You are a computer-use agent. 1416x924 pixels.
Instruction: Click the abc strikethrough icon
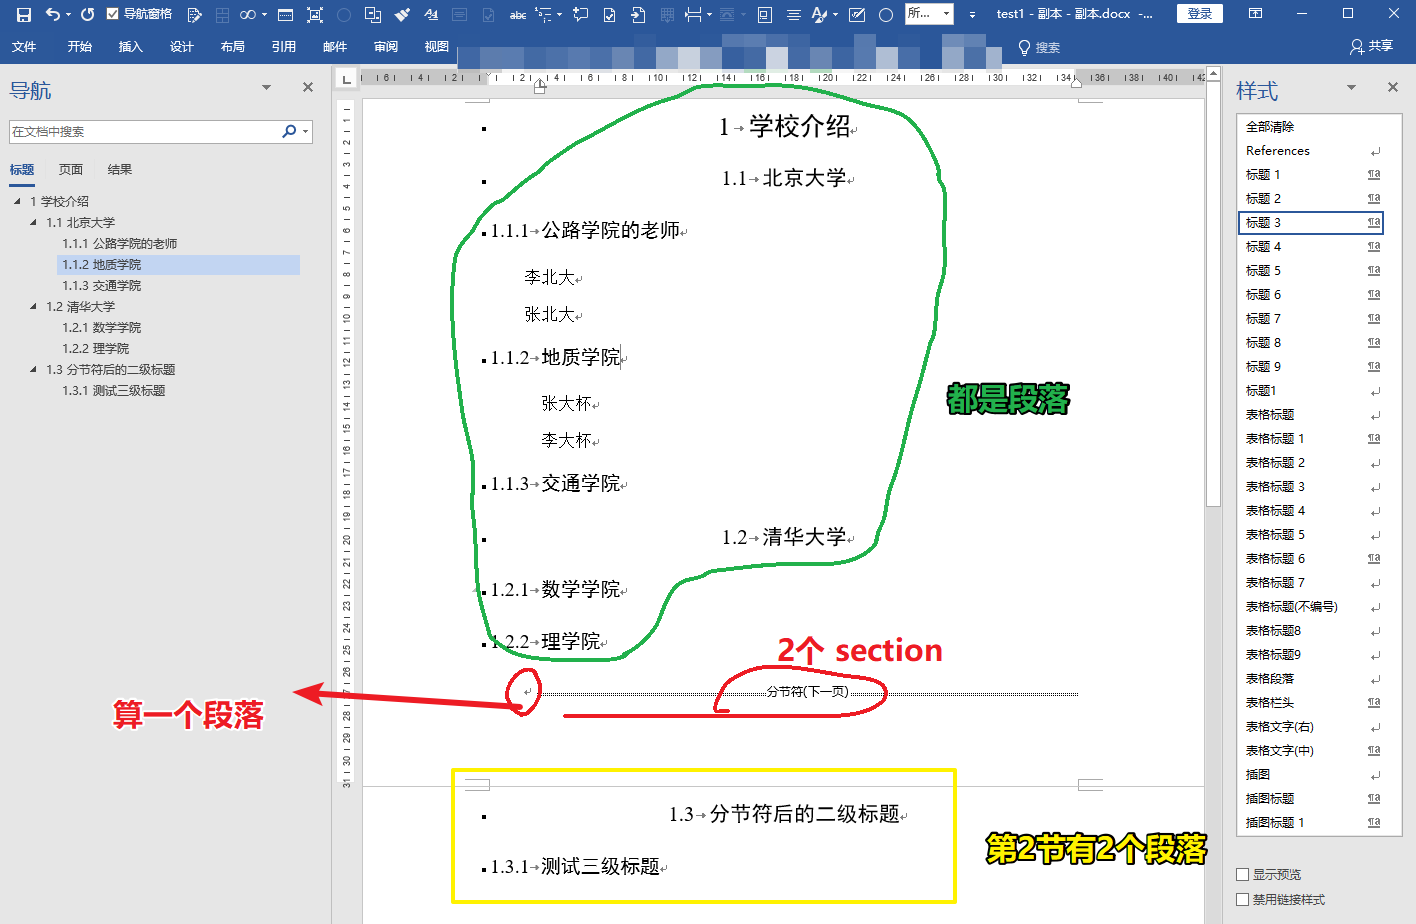[x=517, y=14]
